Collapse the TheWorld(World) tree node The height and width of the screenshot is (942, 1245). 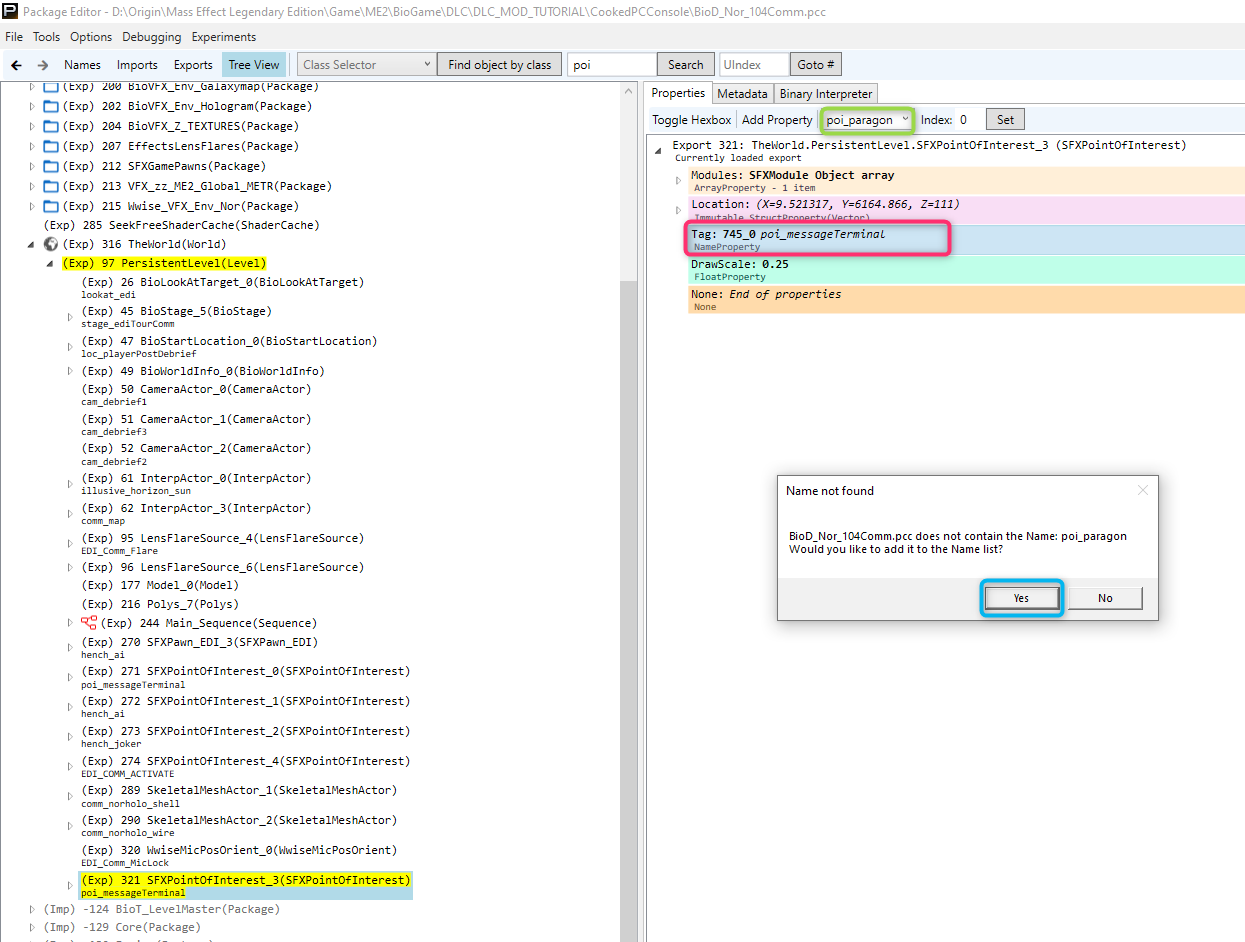click(x=32, y=244)
